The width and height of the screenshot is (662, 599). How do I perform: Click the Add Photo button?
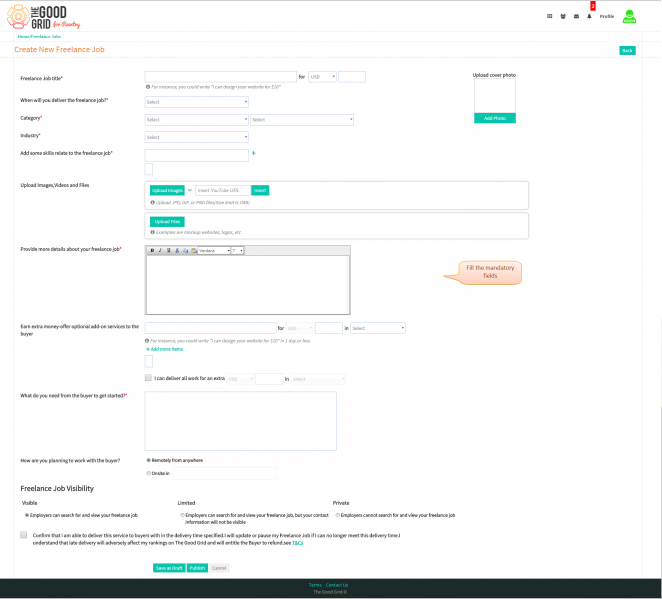[x=495, y=118]
